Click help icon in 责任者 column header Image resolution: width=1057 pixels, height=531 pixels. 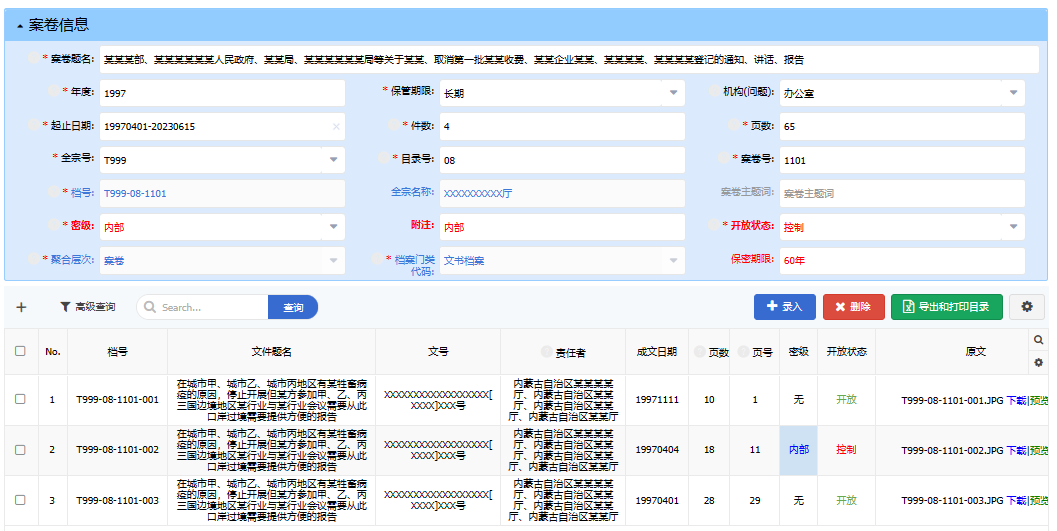[547, 351]
